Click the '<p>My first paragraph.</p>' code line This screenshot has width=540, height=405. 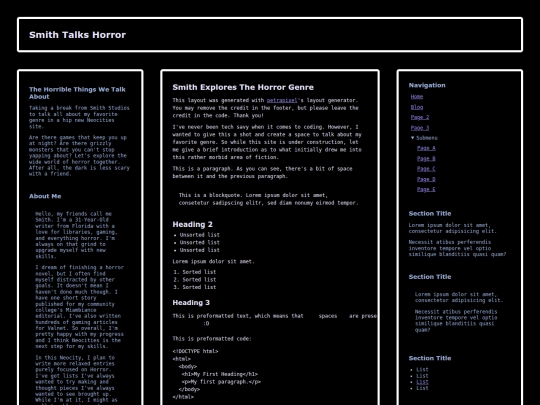[221, 382]
